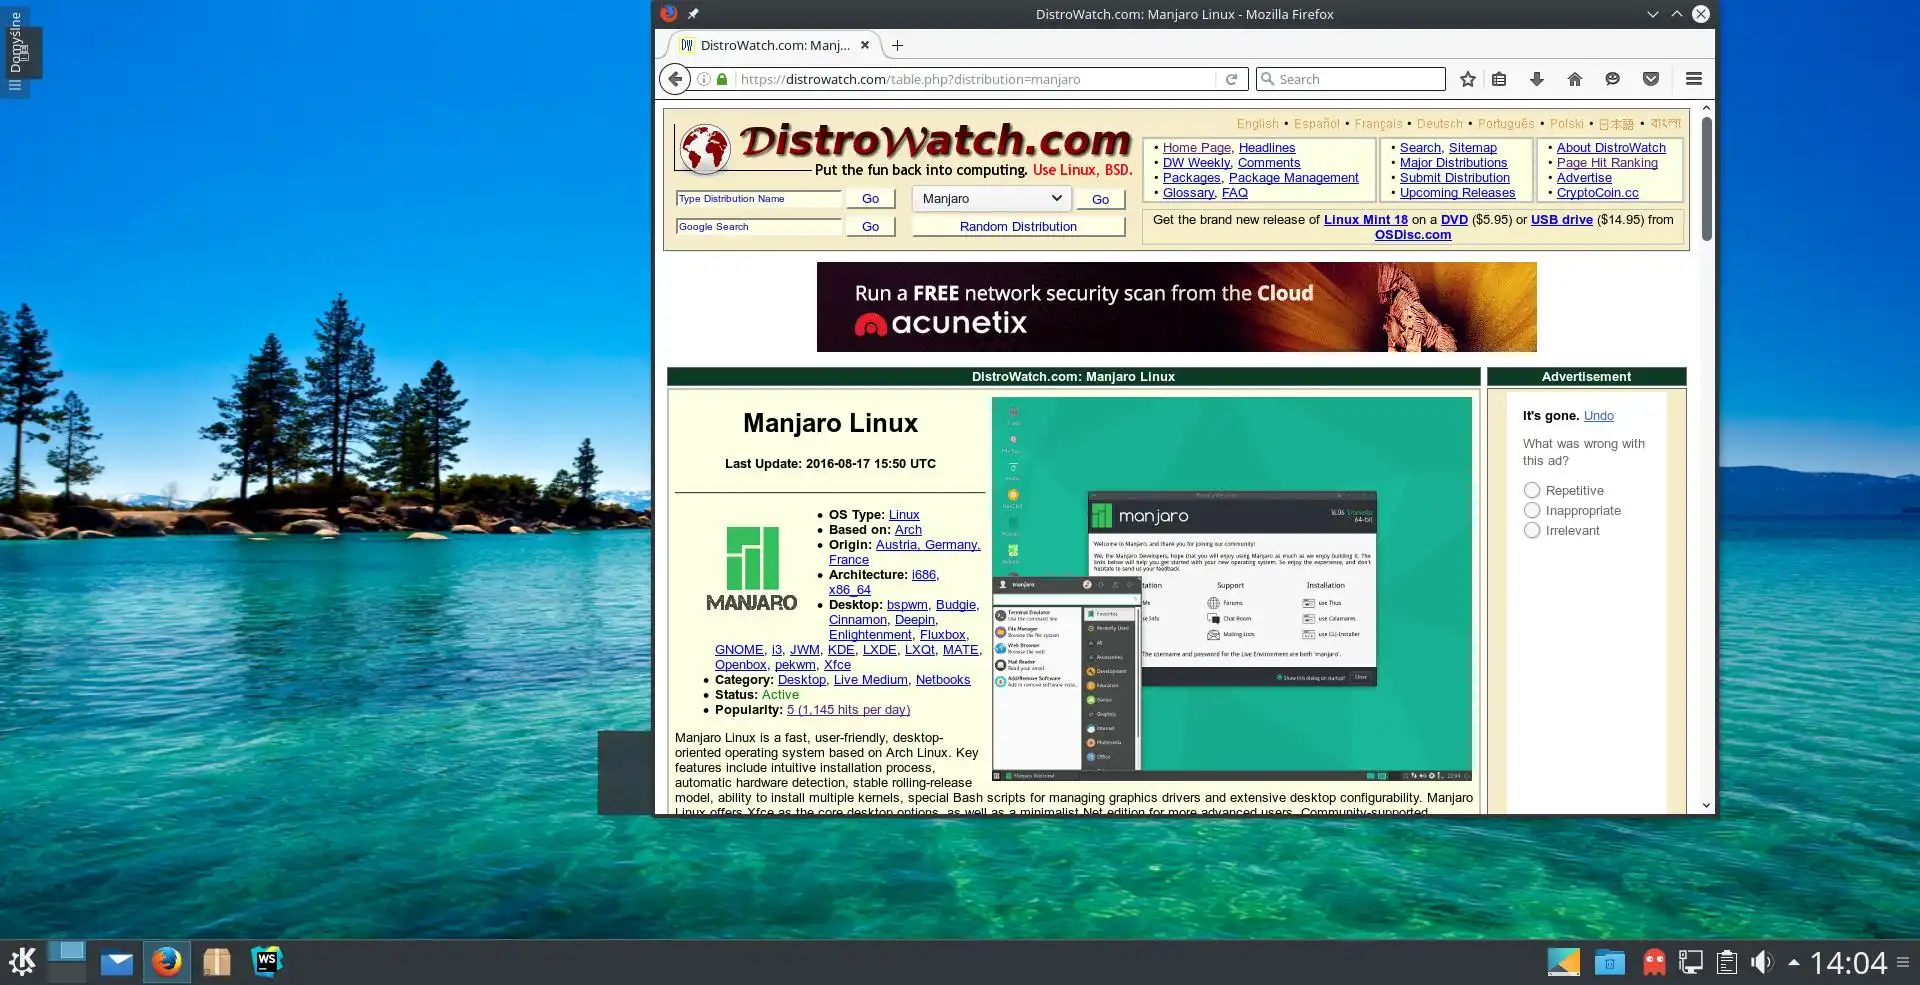This screenshot has height=985, width=1920.
Task: Open the Linux Mint 18 link
Action: click(x=1365, y=220)
